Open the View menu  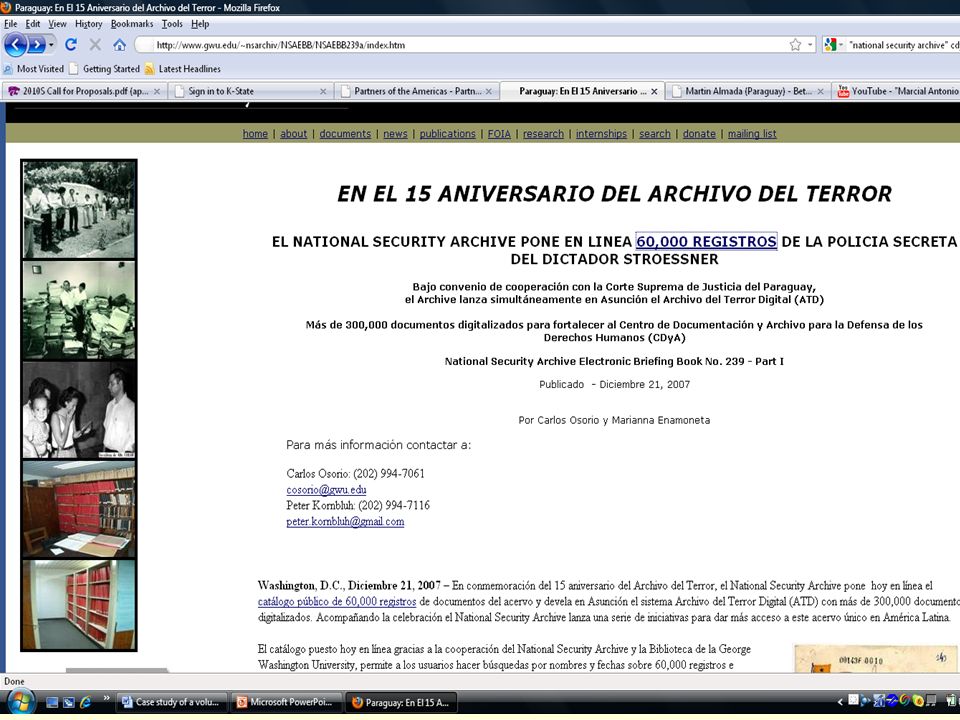57,24
